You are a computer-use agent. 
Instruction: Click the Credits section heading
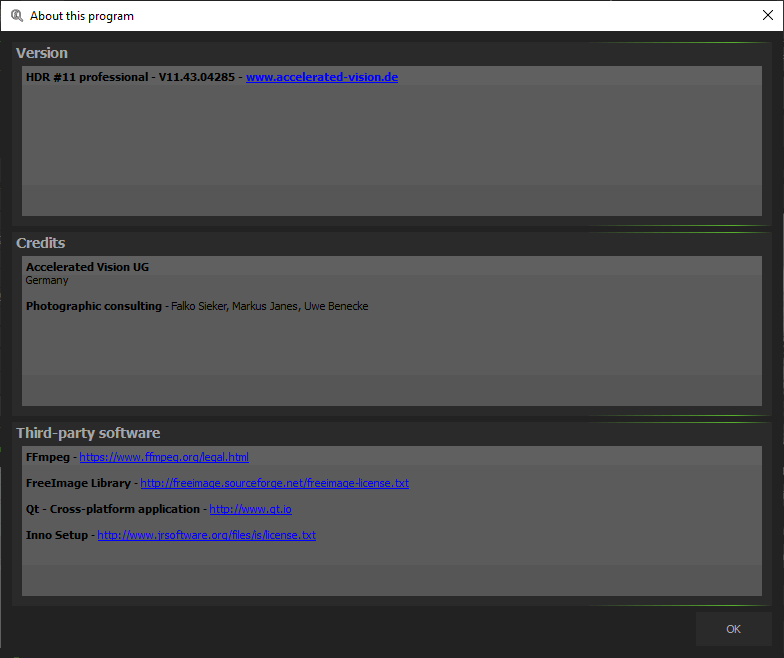(x=41, y=243)
